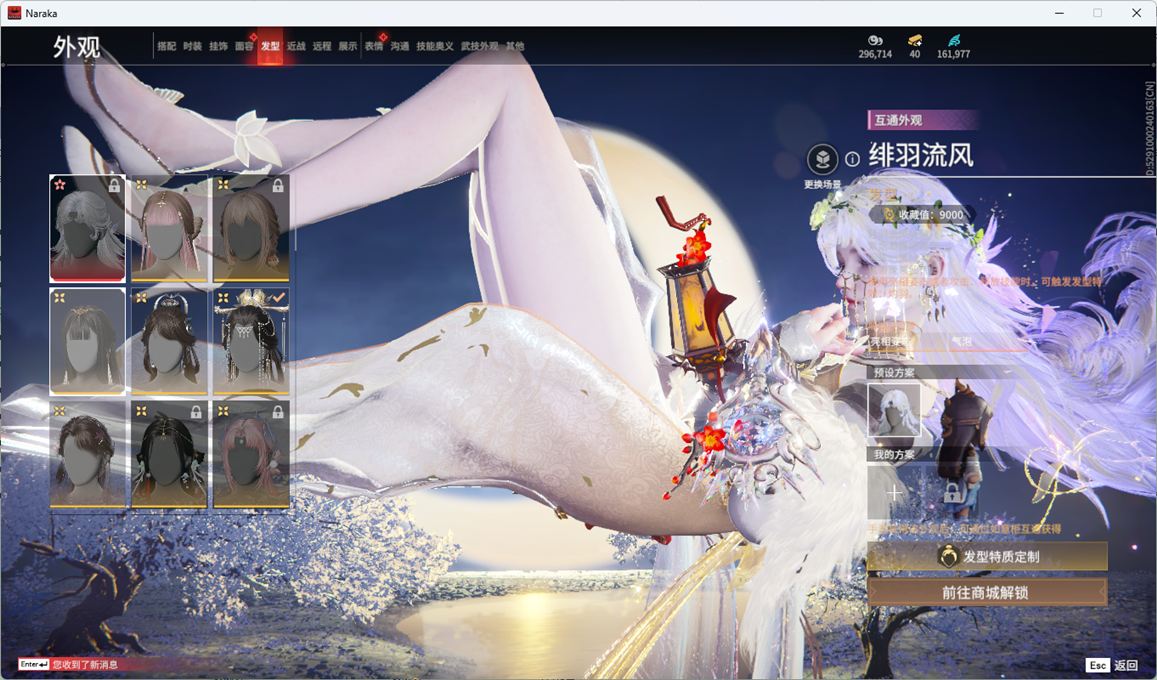Click the teal feather currency icon
The width and height of the screenshot is (1157, 680).
click(954, 41)
